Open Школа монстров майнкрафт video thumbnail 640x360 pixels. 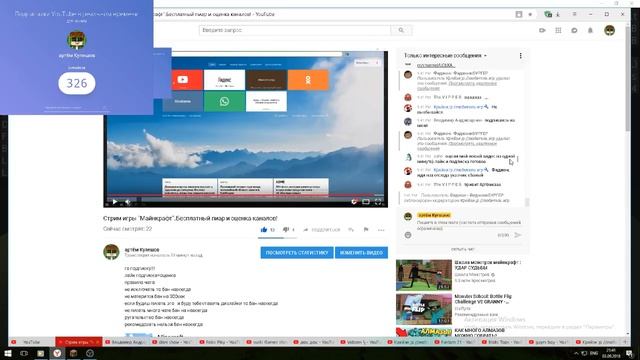[x=424, y=275]
